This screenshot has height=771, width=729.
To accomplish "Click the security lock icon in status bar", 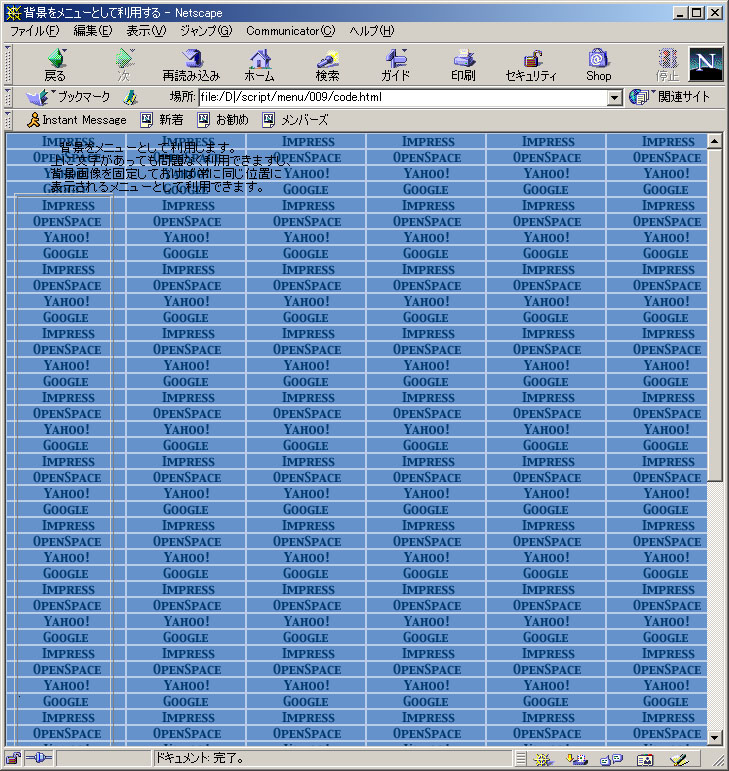I will [x=13, y=758].
